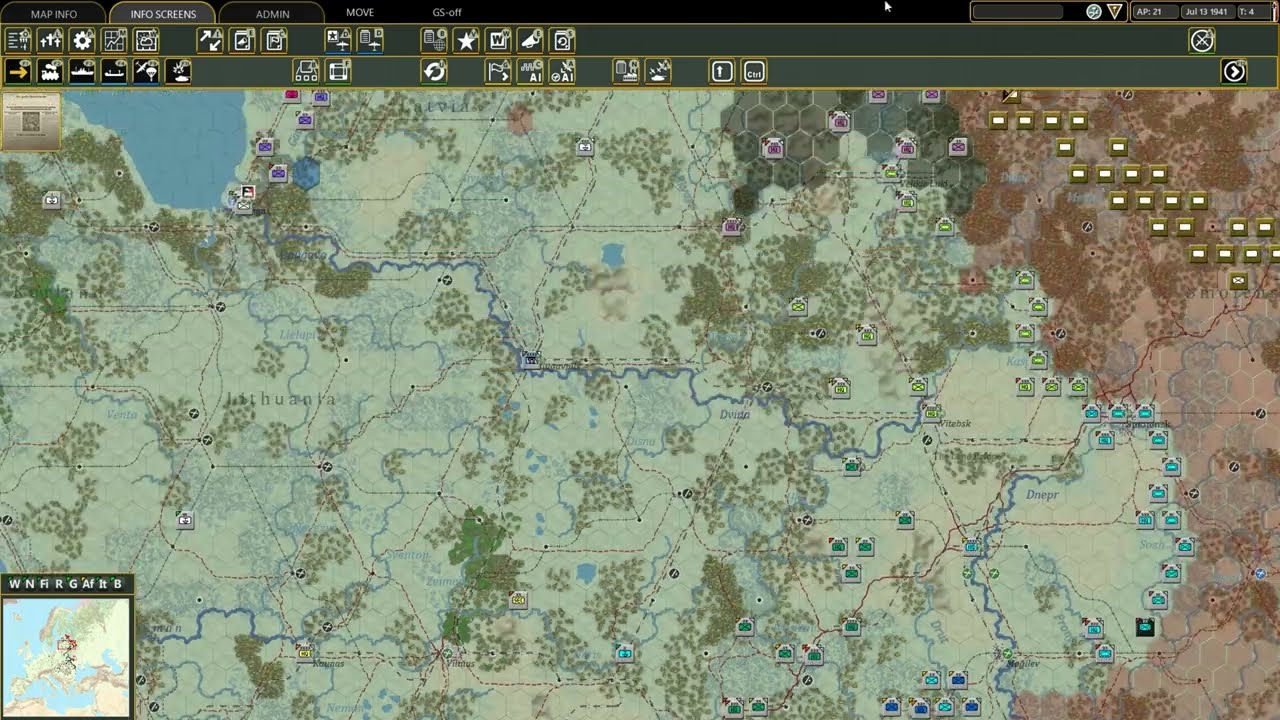Open the INFO SCREENS tab
Screen dimensions: 1280x720
pos(163,13)
